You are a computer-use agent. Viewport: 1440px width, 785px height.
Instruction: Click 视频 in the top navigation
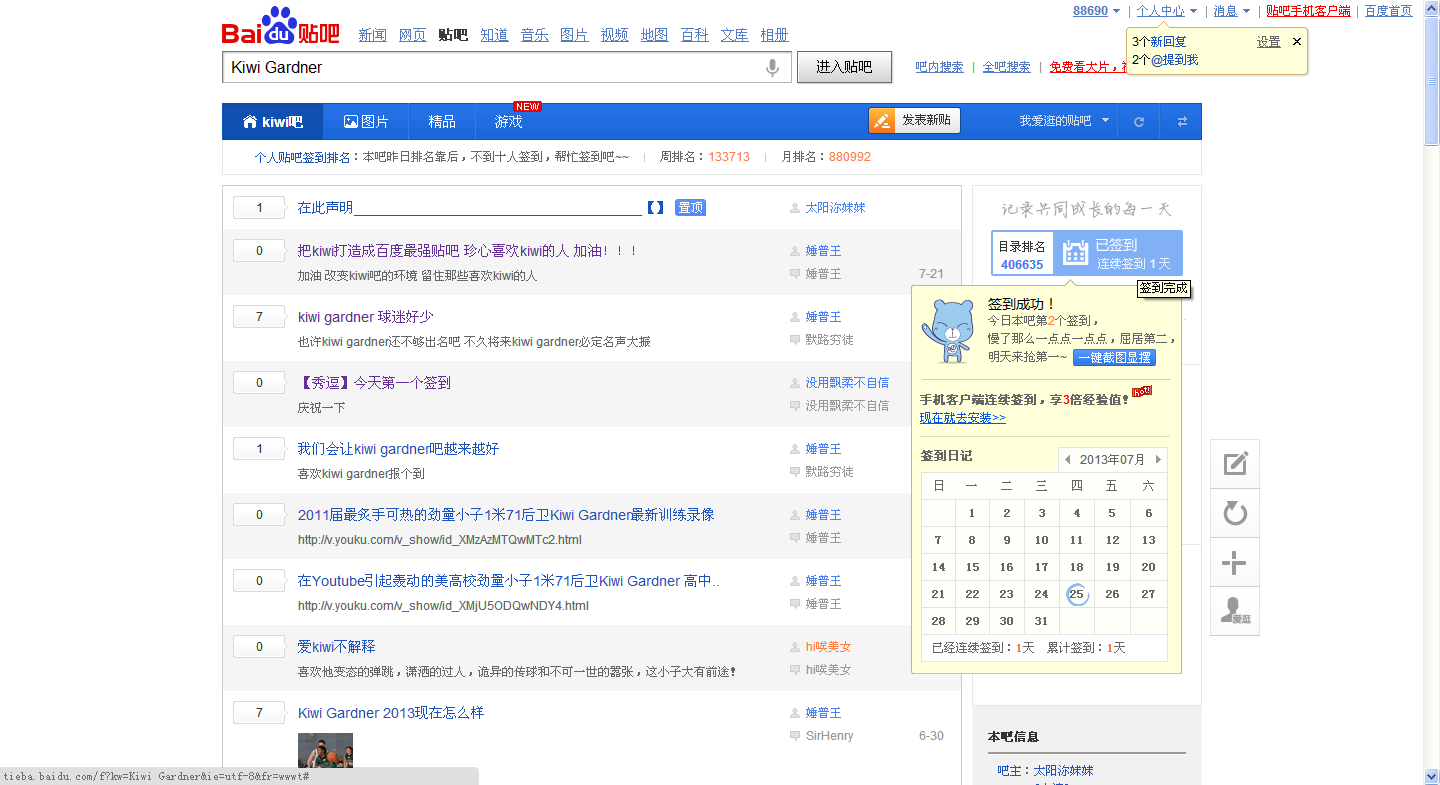point(615,35)
